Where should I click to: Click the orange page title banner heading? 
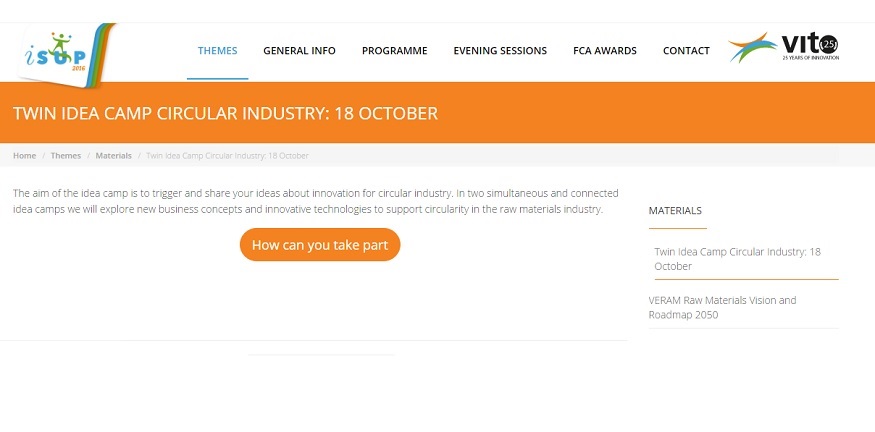(x=225, y=113)
